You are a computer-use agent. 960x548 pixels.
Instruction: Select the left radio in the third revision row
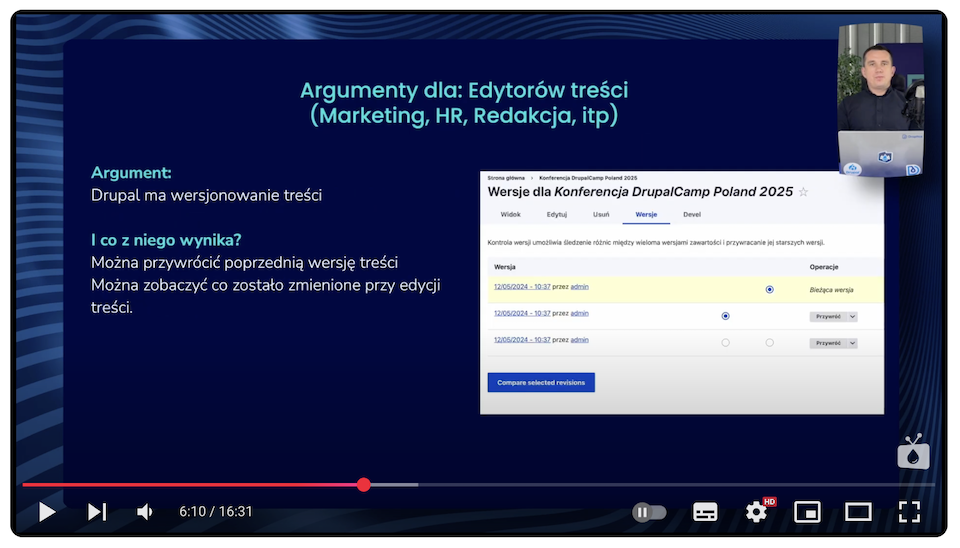[x=726, y=343]
